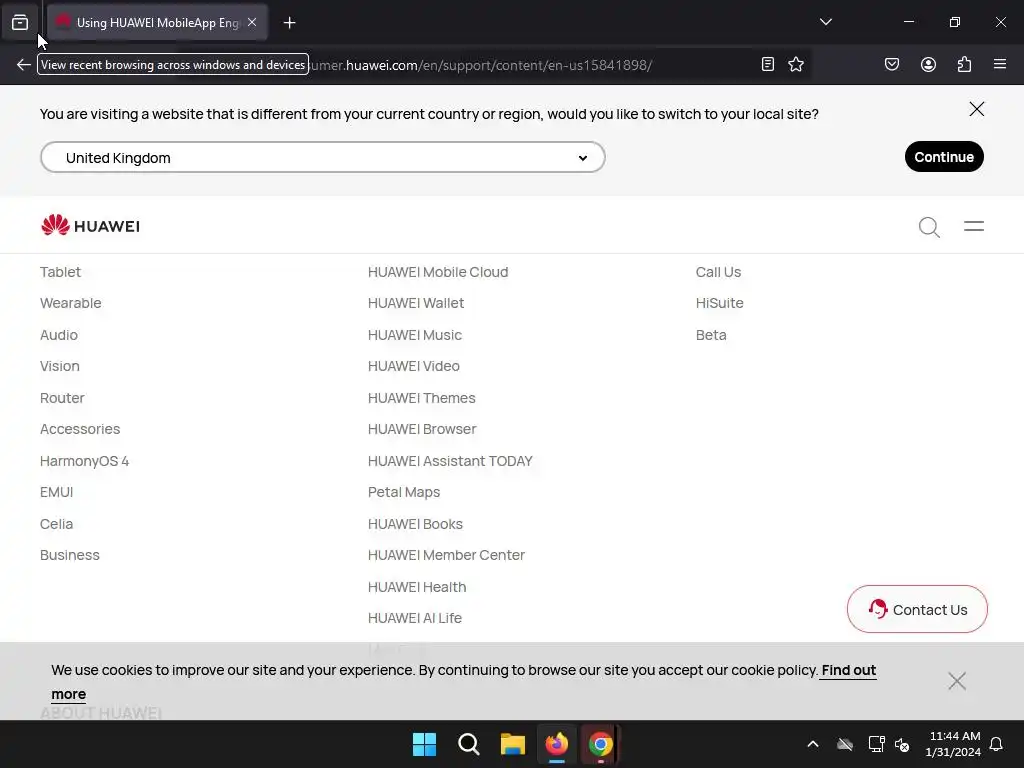1024x768 pixels.
Task: Open the EMUI link
Action: tap(56, 492)
